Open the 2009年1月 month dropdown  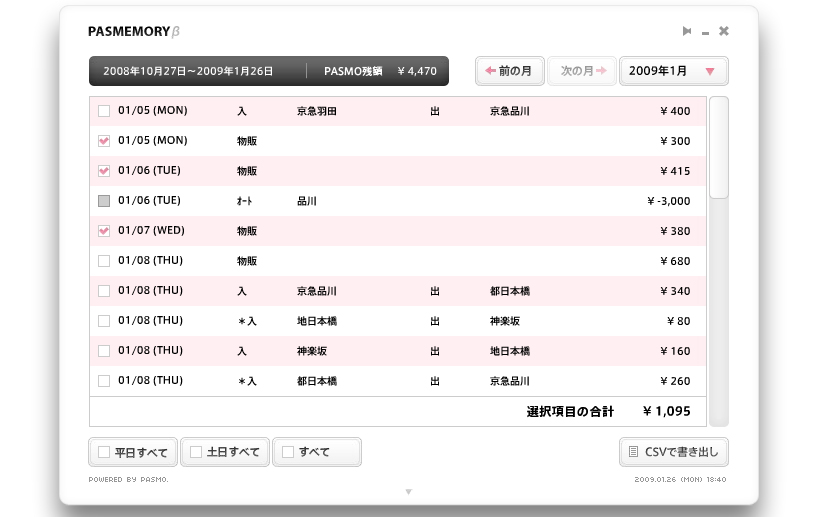click(674, 71)
